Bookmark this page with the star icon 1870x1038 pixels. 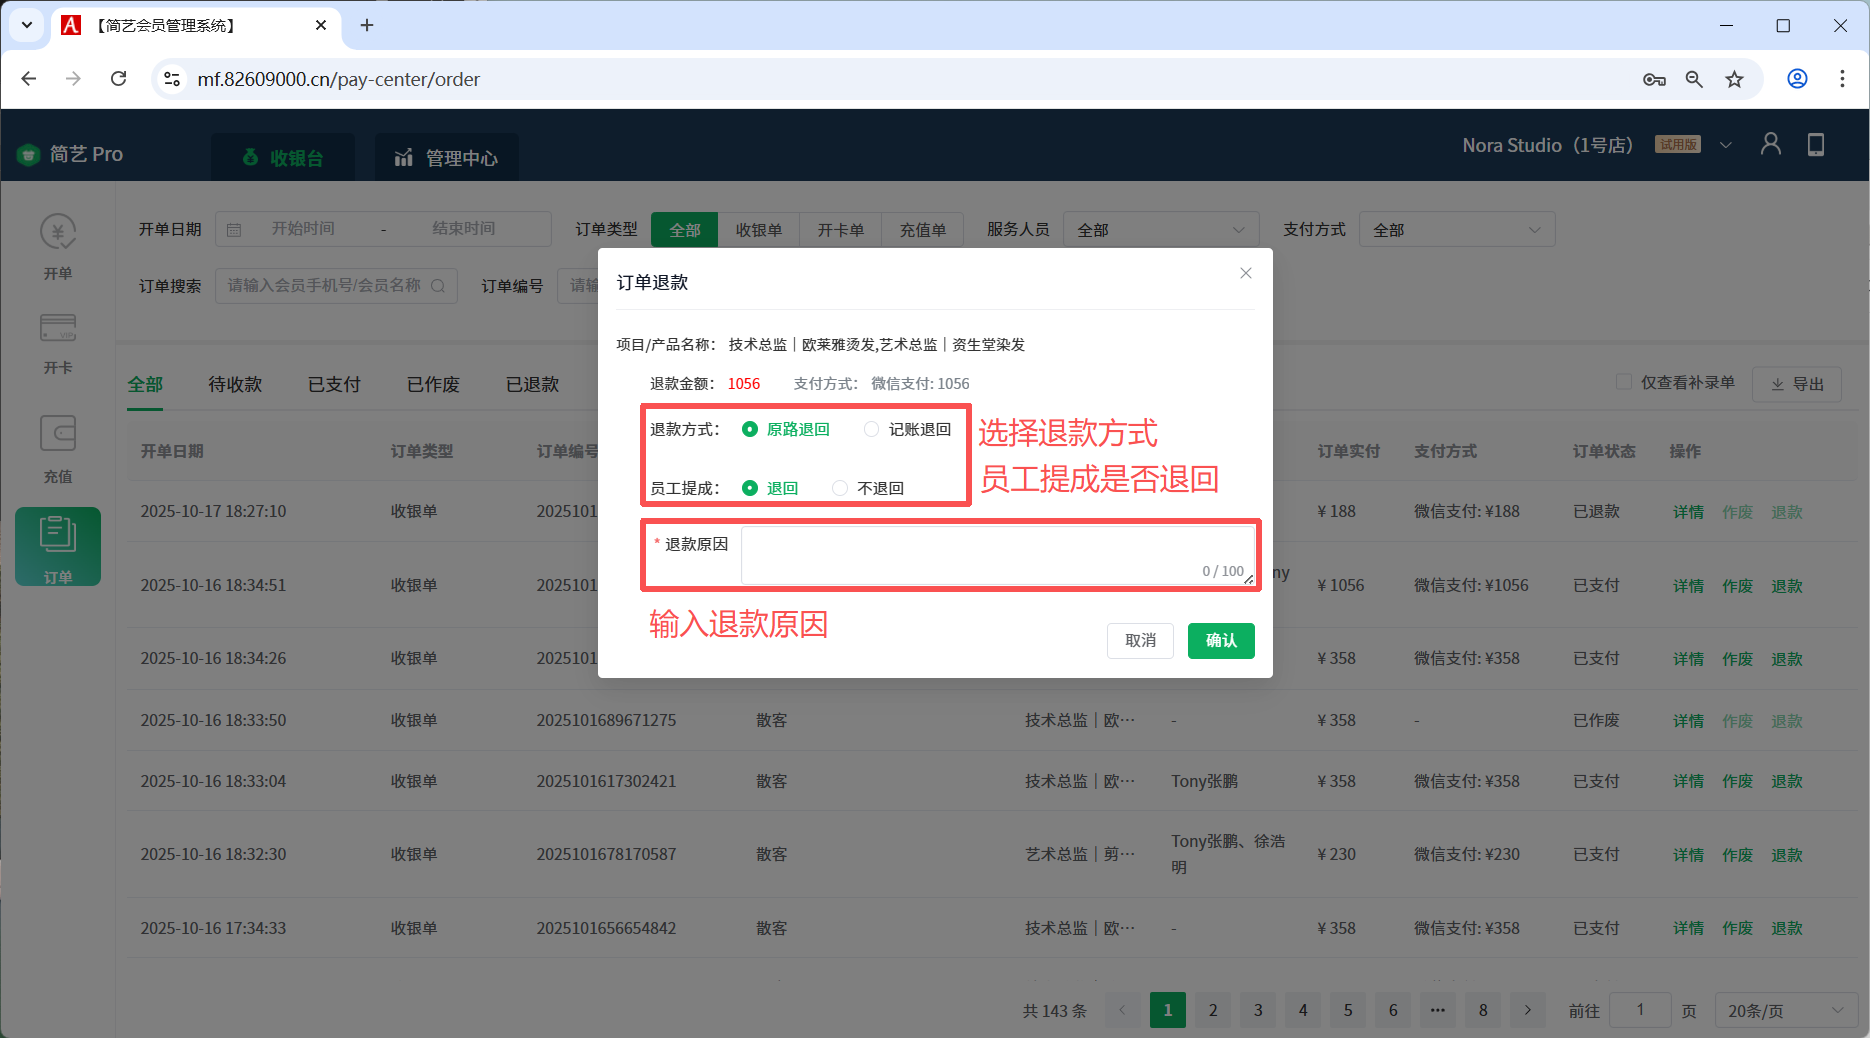(x=1734, y=79)
